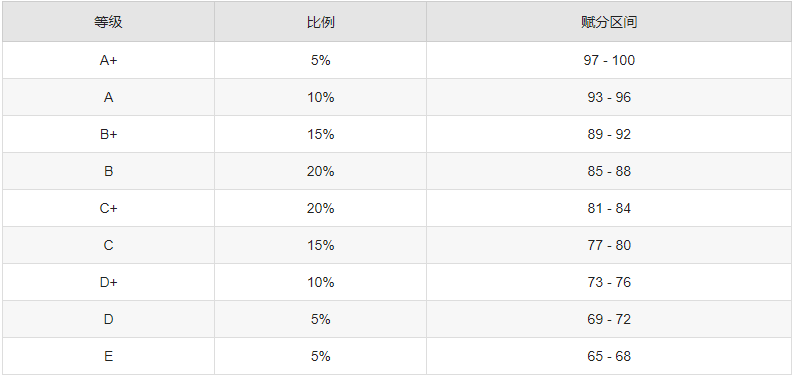Select the 69 - 72 score range
The height and width of the screenshot is (377, 794).
[609, 319]
